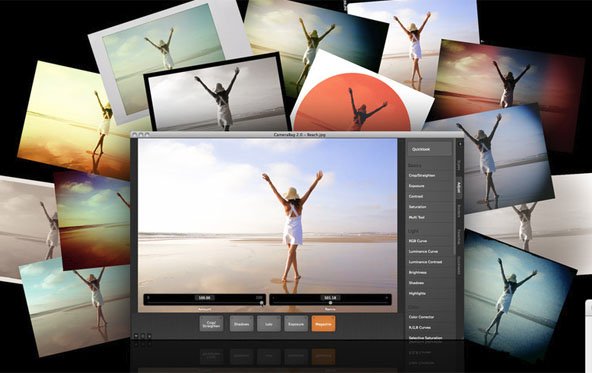Click the Amount slider handle
Image resolution: width=592 pixels, height=373 pixels.
tap(261, 303)
